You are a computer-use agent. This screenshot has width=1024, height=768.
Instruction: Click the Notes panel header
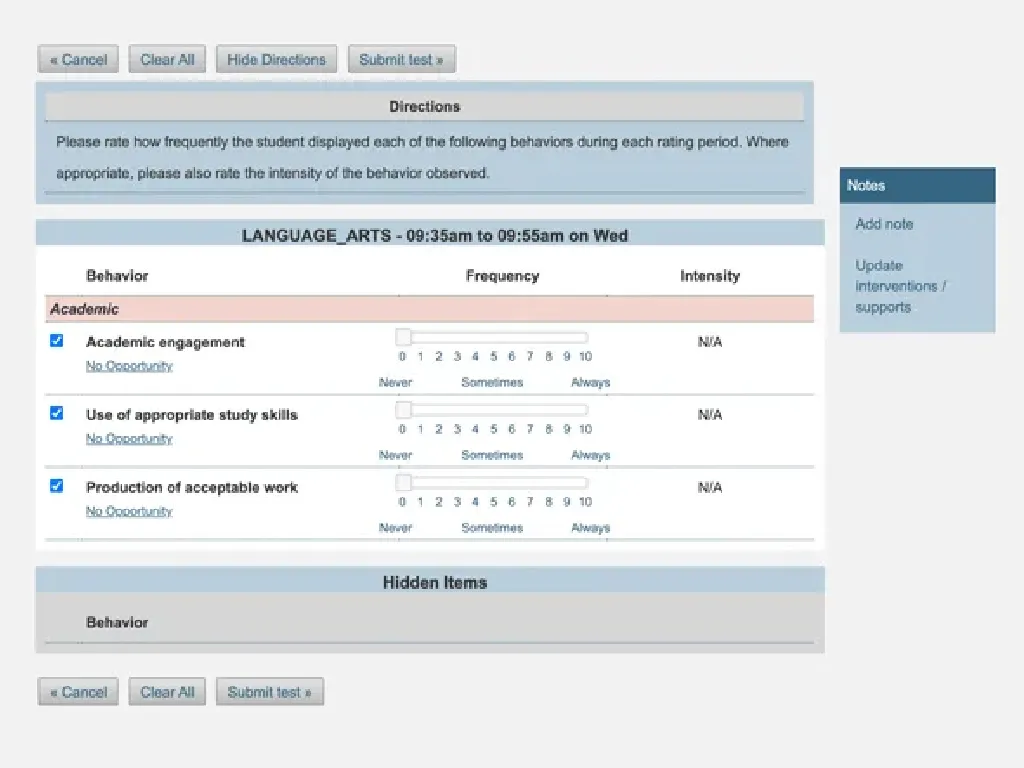pyautogui.click(x=917, y=185)
